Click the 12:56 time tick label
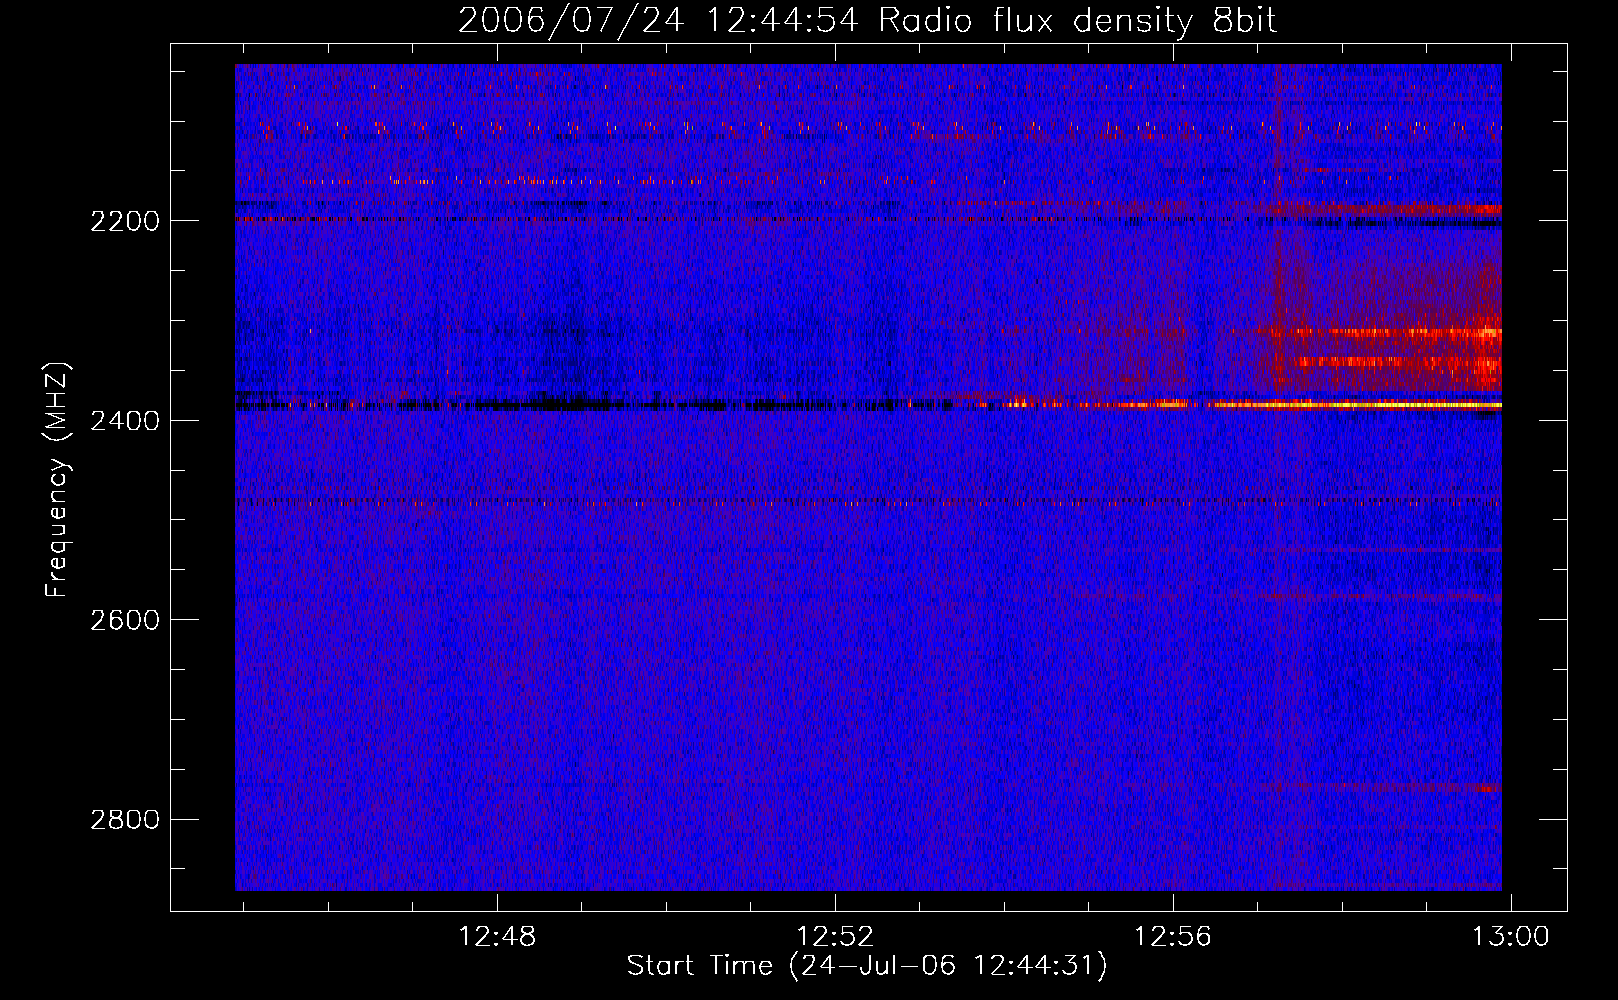The width and height of the screenshot is (1618, 1000). [x=1172, y=937]
